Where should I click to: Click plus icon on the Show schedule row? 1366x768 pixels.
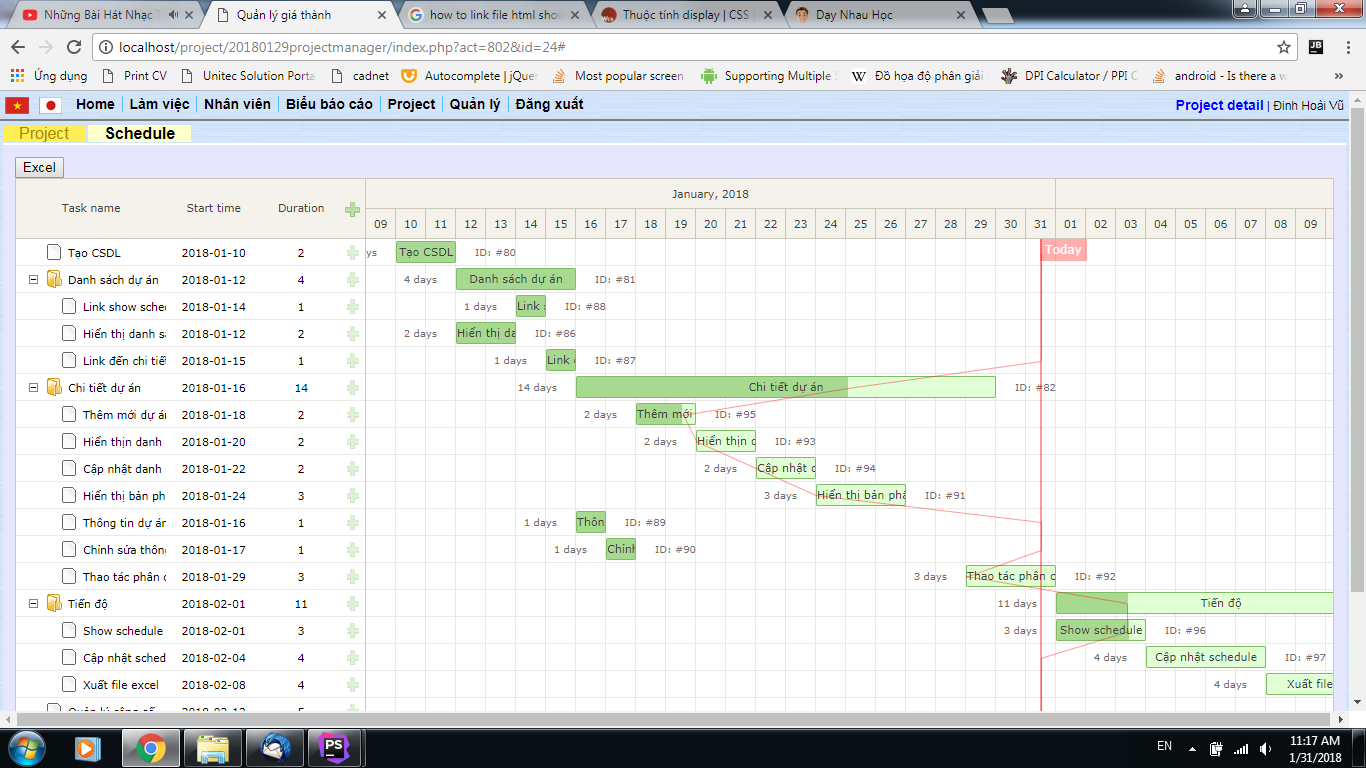pyautogui.click(x=352, y=631)
